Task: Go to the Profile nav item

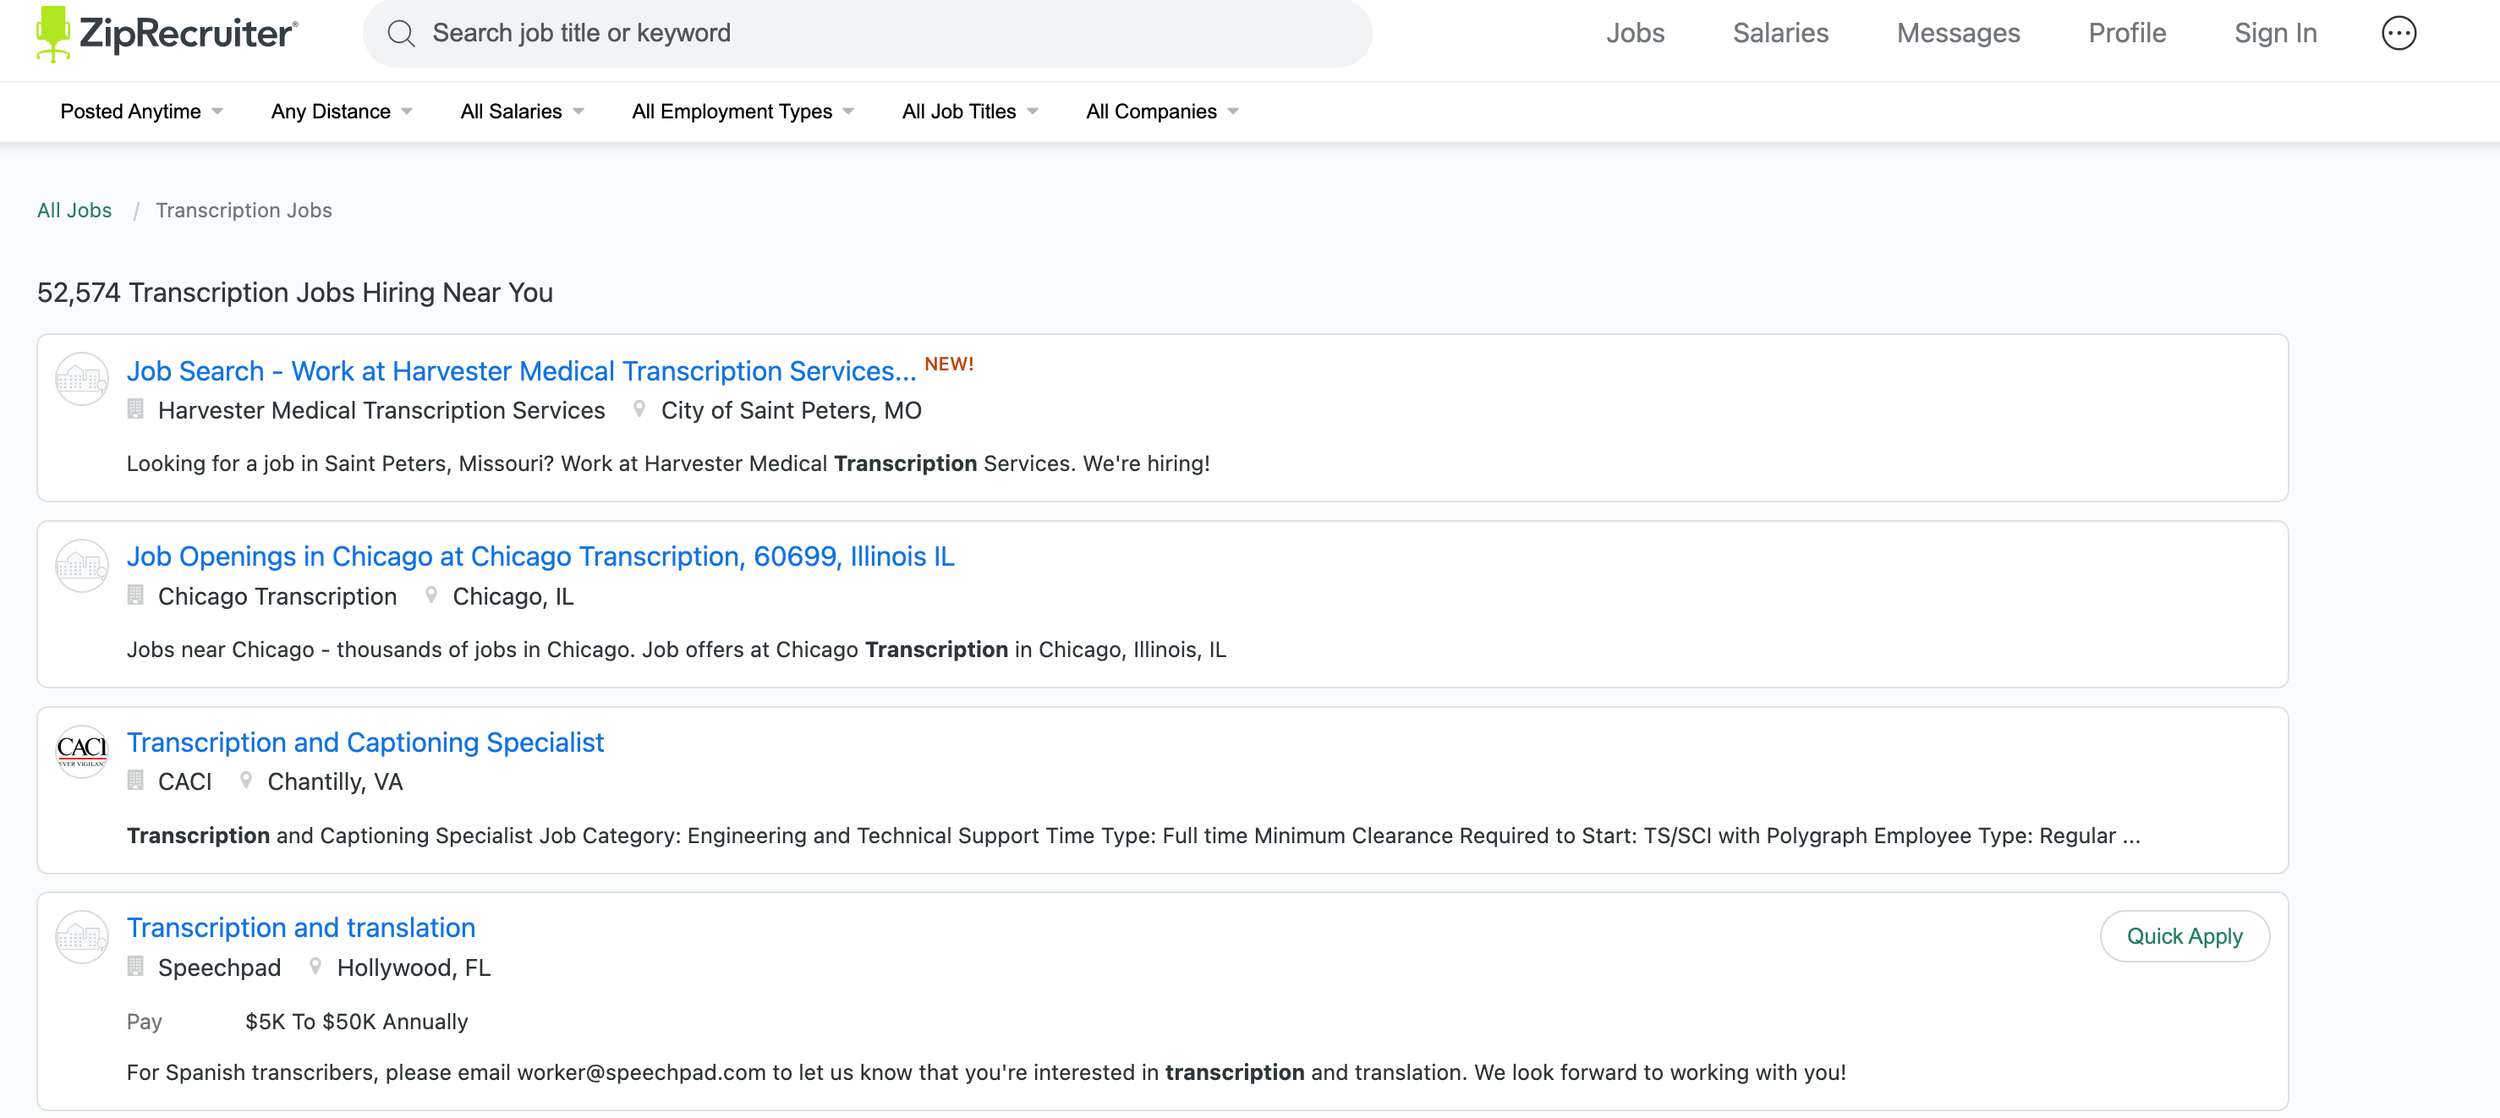Action: 2127,33
